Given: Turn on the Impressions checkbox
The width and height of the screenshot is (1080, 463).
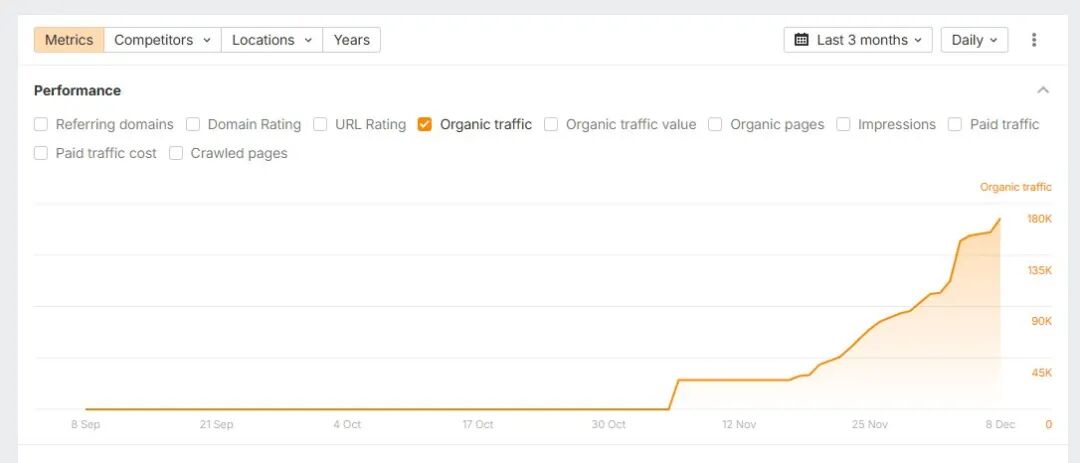Looking at the screenshot, I should pos(843,125).
